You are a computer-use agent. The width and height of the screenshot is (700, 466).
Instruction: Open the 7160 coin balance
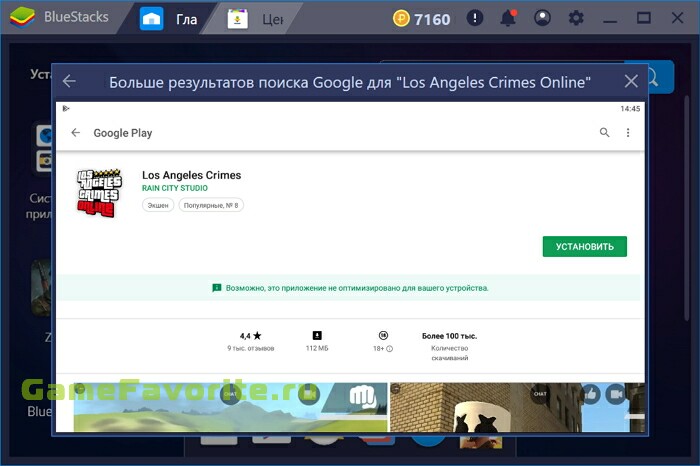(432, 20)
